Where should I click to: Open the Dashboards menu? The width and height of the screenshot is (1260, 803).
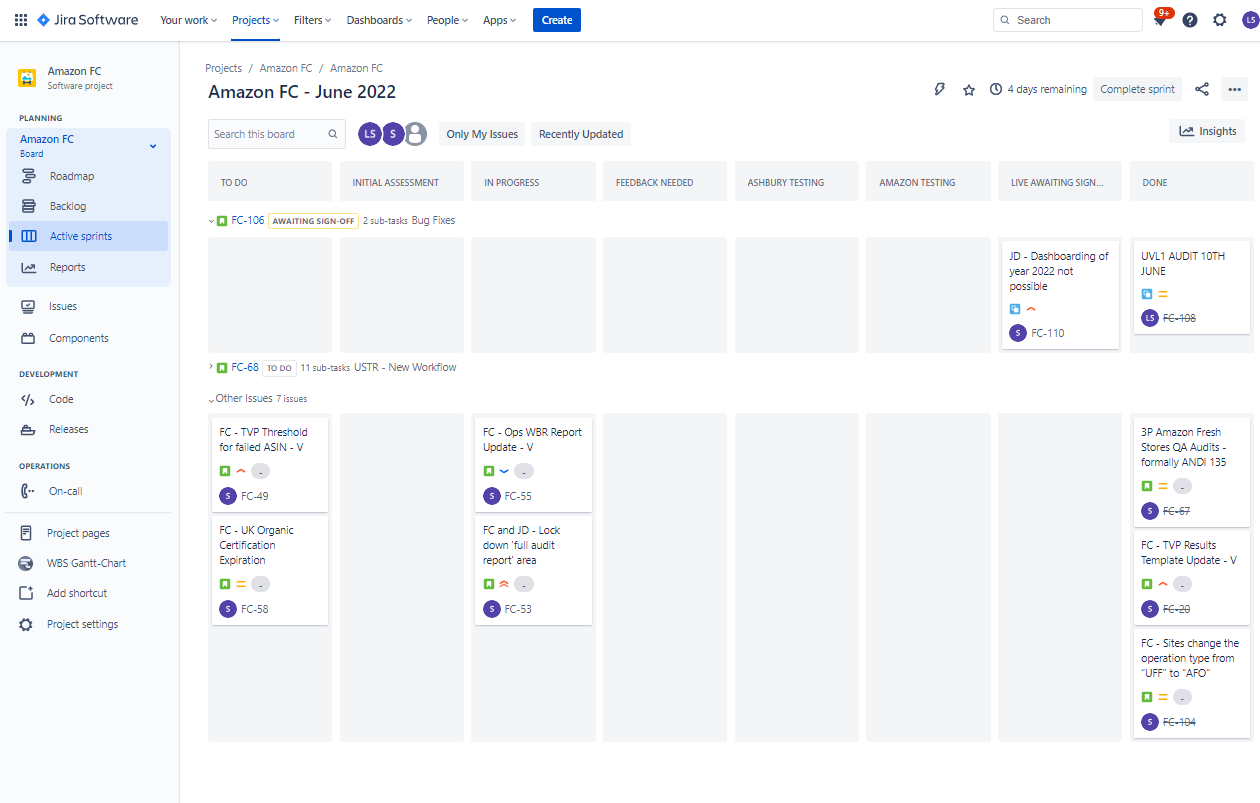tap(380, 20)
